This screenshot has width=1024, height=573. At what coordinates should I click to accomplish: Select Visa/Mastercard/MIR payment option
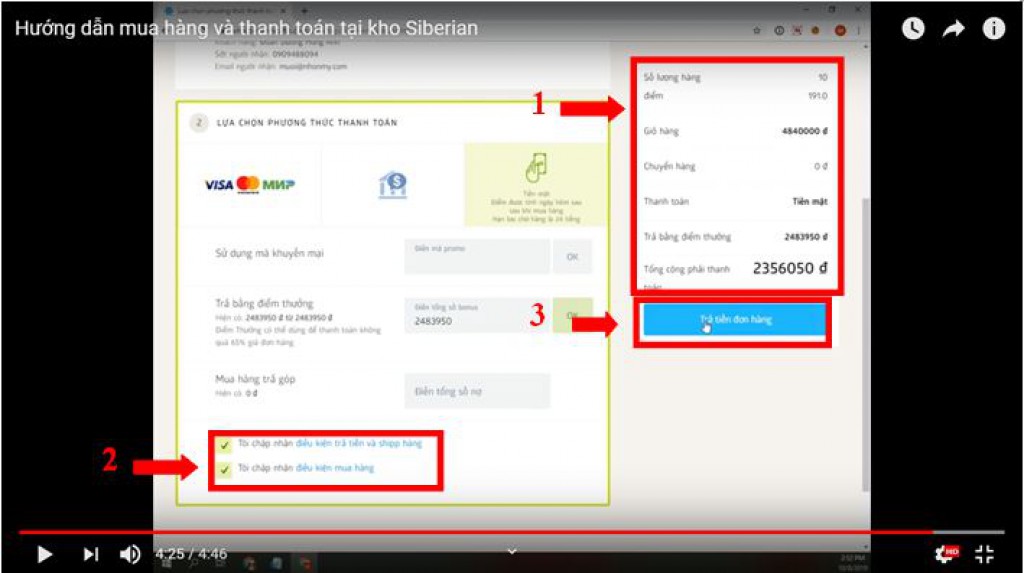tap(249, 184)
